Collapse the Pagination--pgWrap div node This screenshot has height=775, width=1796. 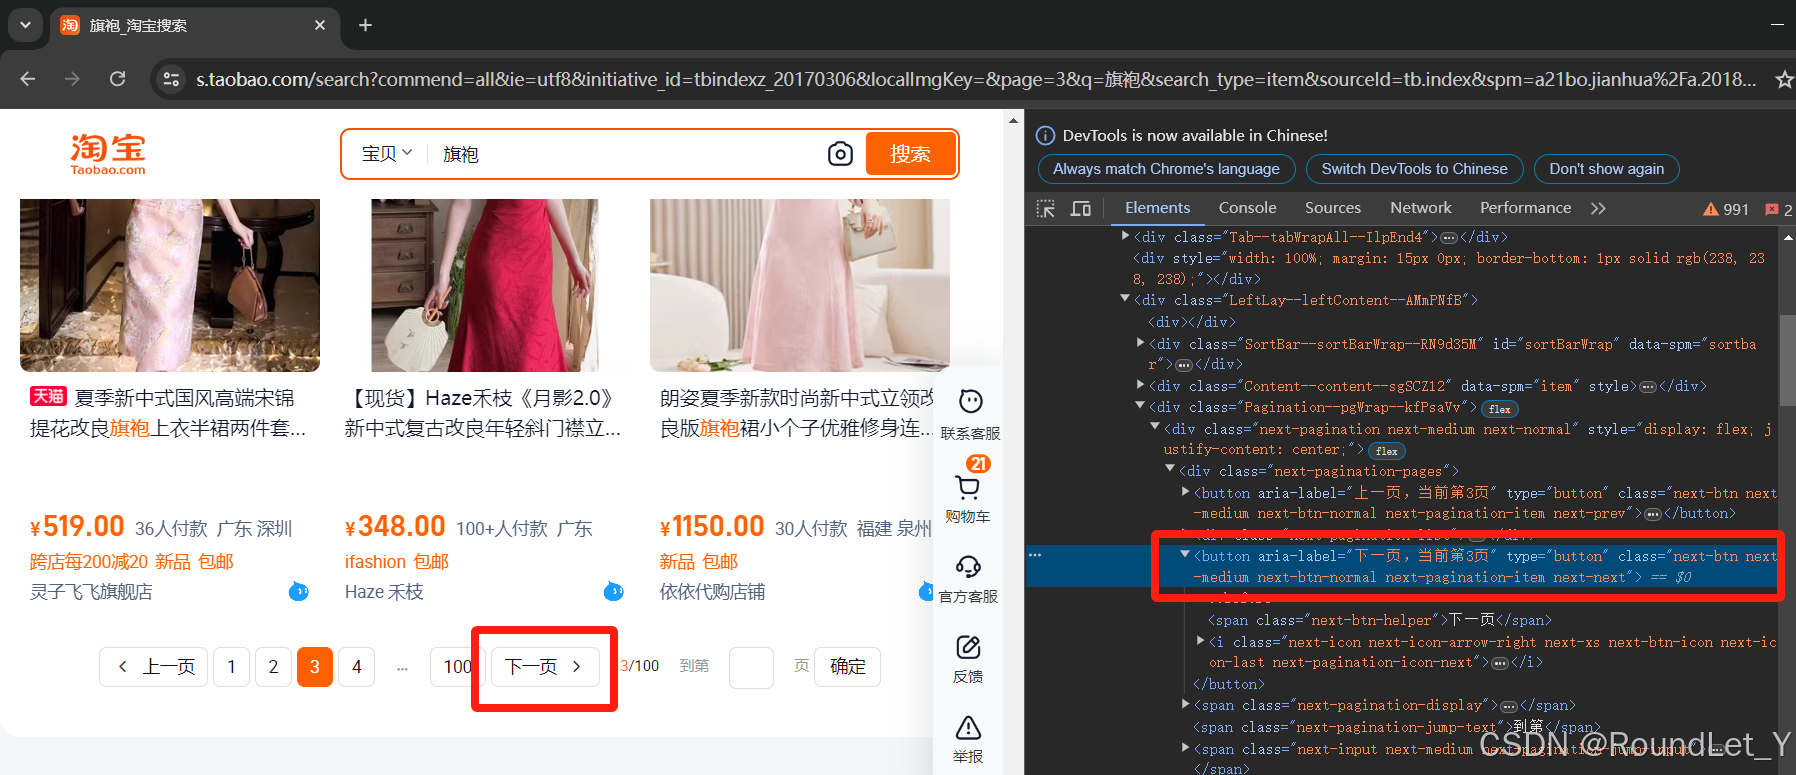[1140, 405]
